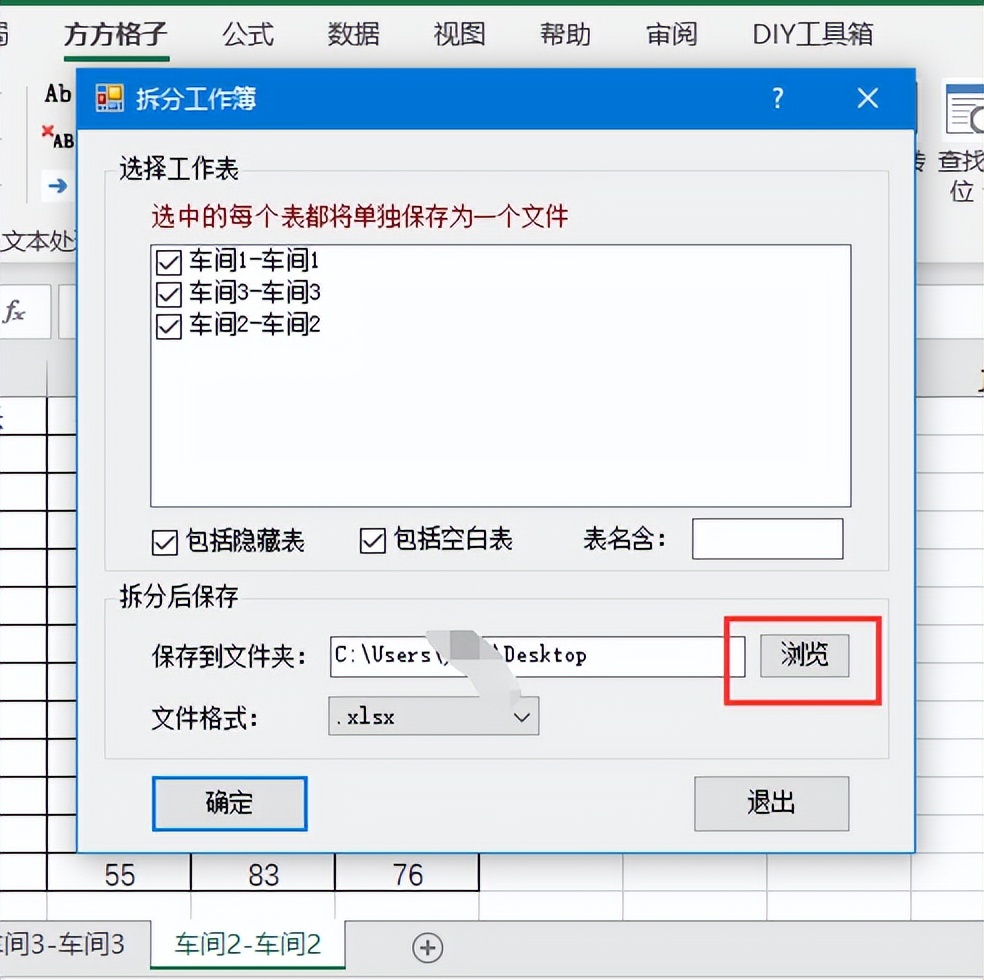Switch to the 数据 ribbon tab
Viewport: 984px width, 980px height.
point(352,34)
